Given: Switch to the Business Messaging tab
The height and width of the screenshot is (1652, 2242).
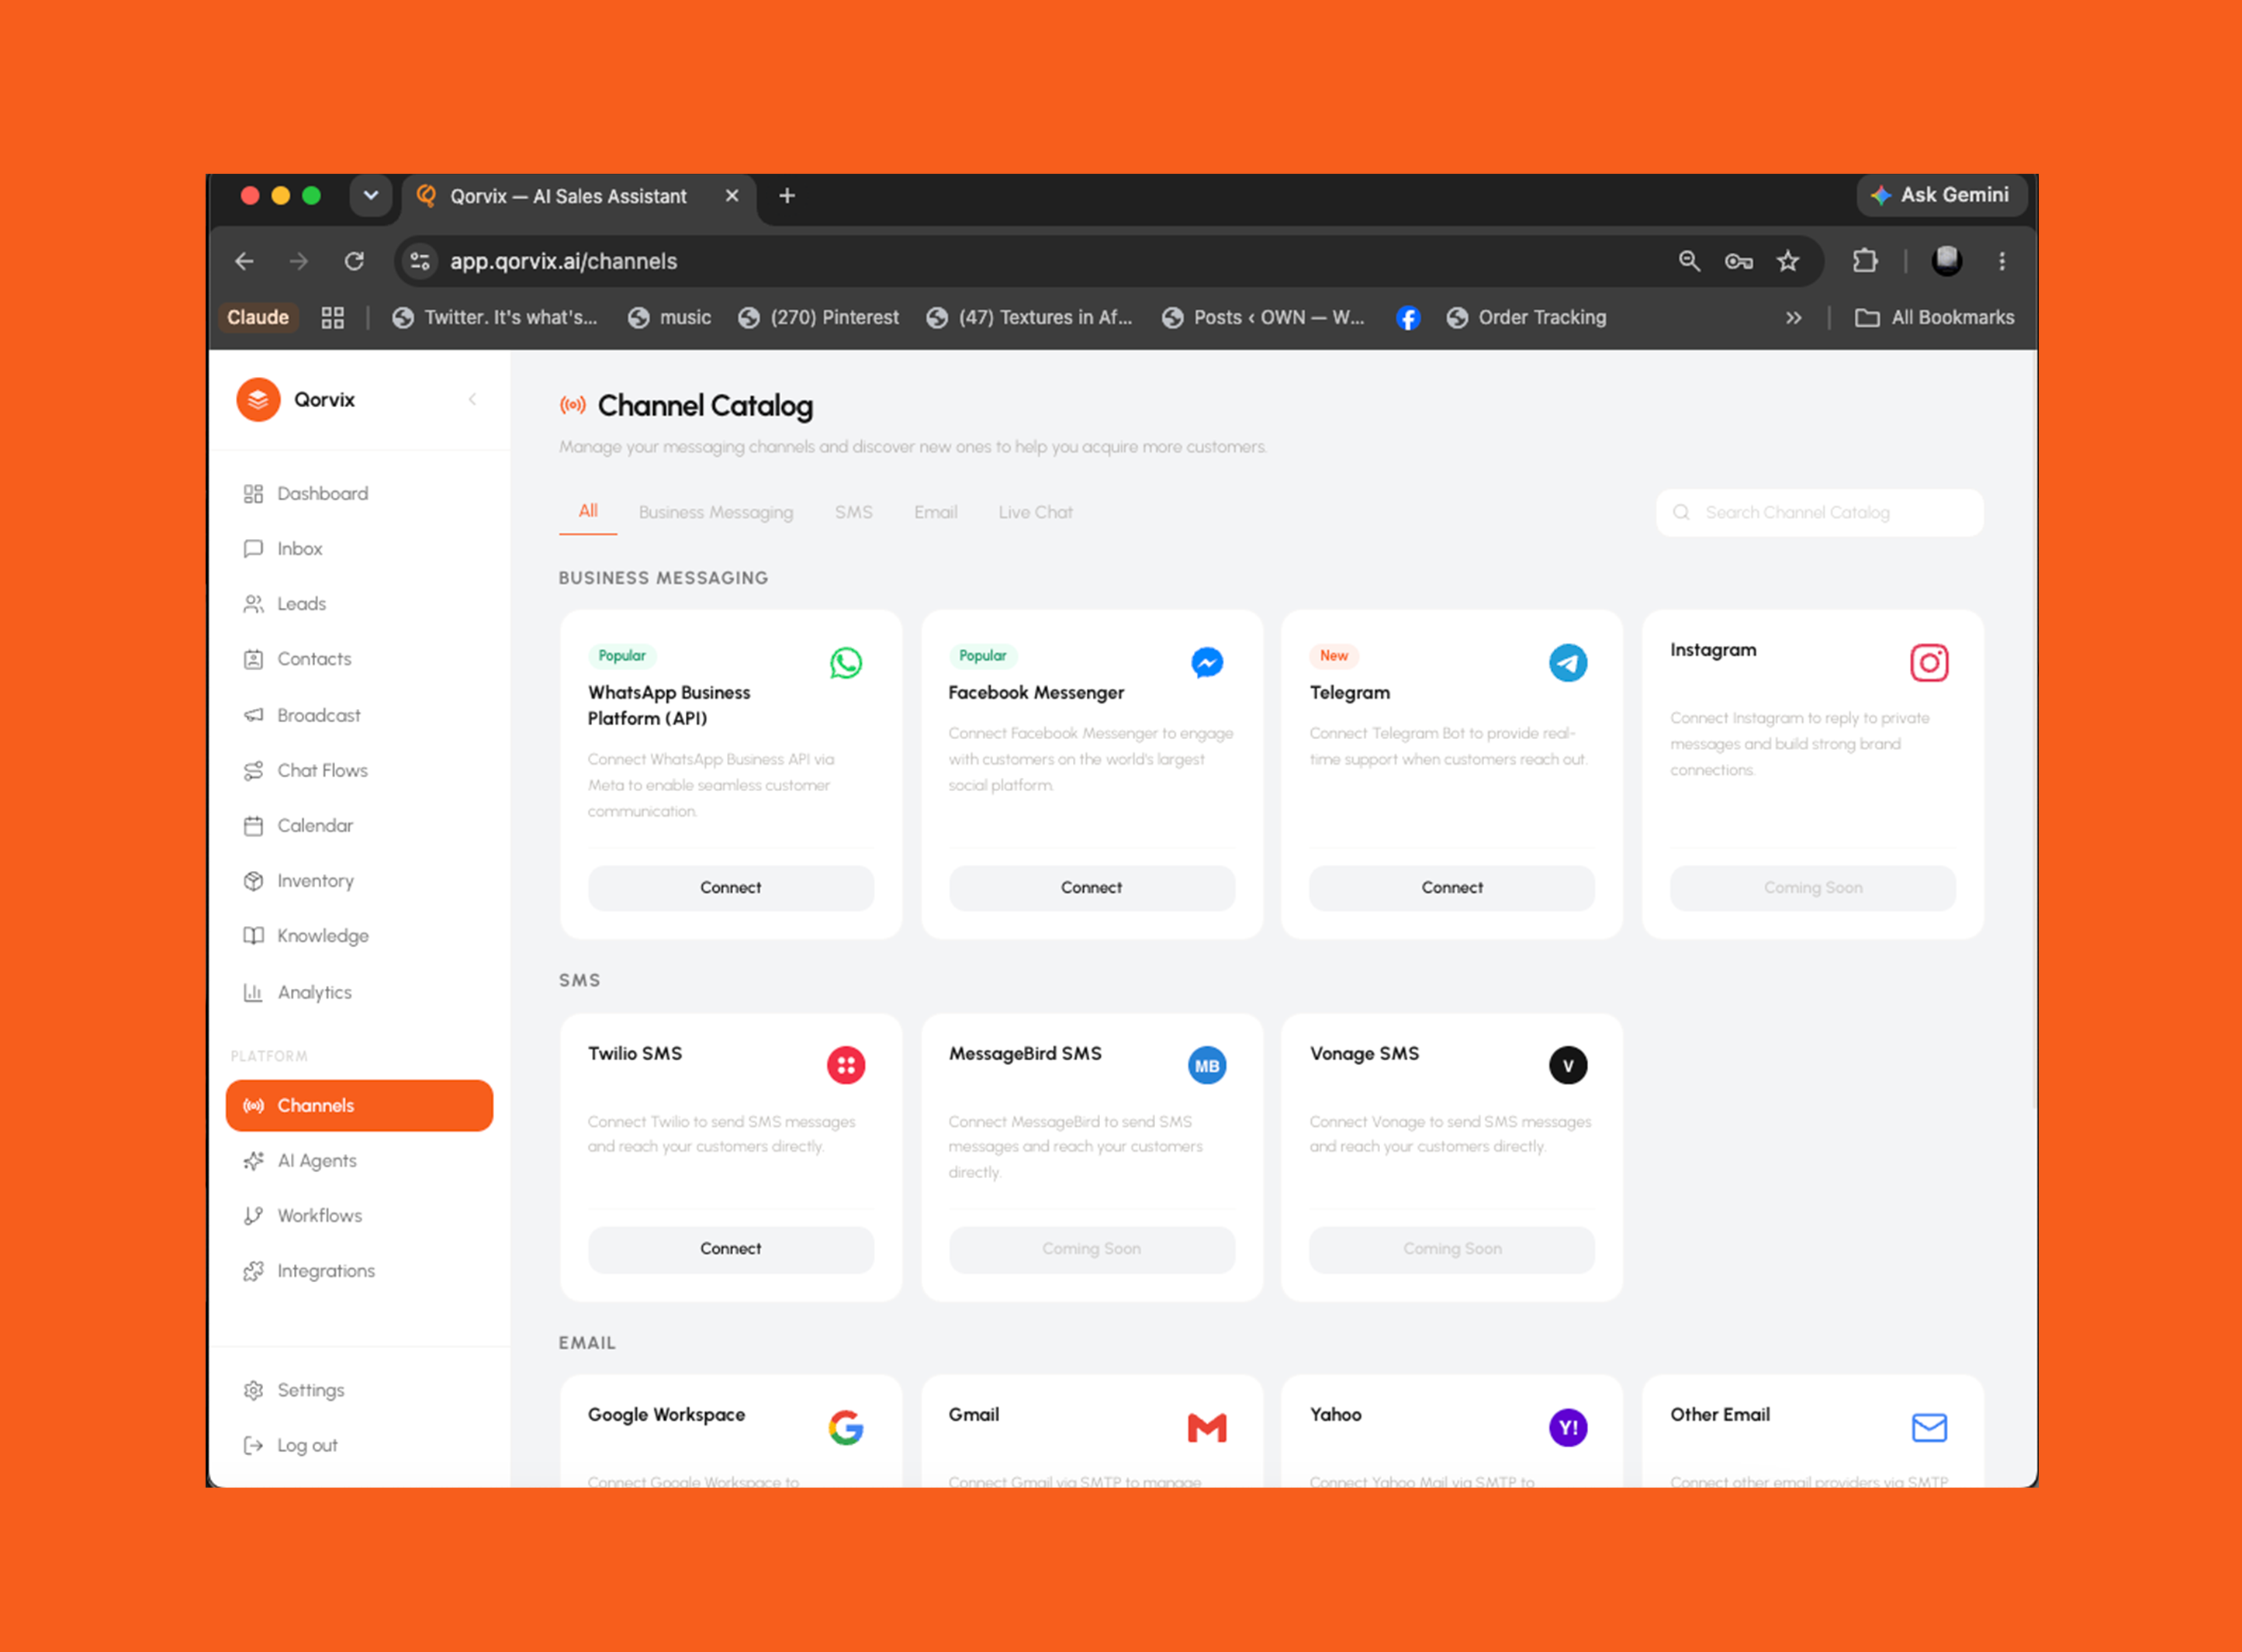Looking at the screenshot, I should [716, 512].
